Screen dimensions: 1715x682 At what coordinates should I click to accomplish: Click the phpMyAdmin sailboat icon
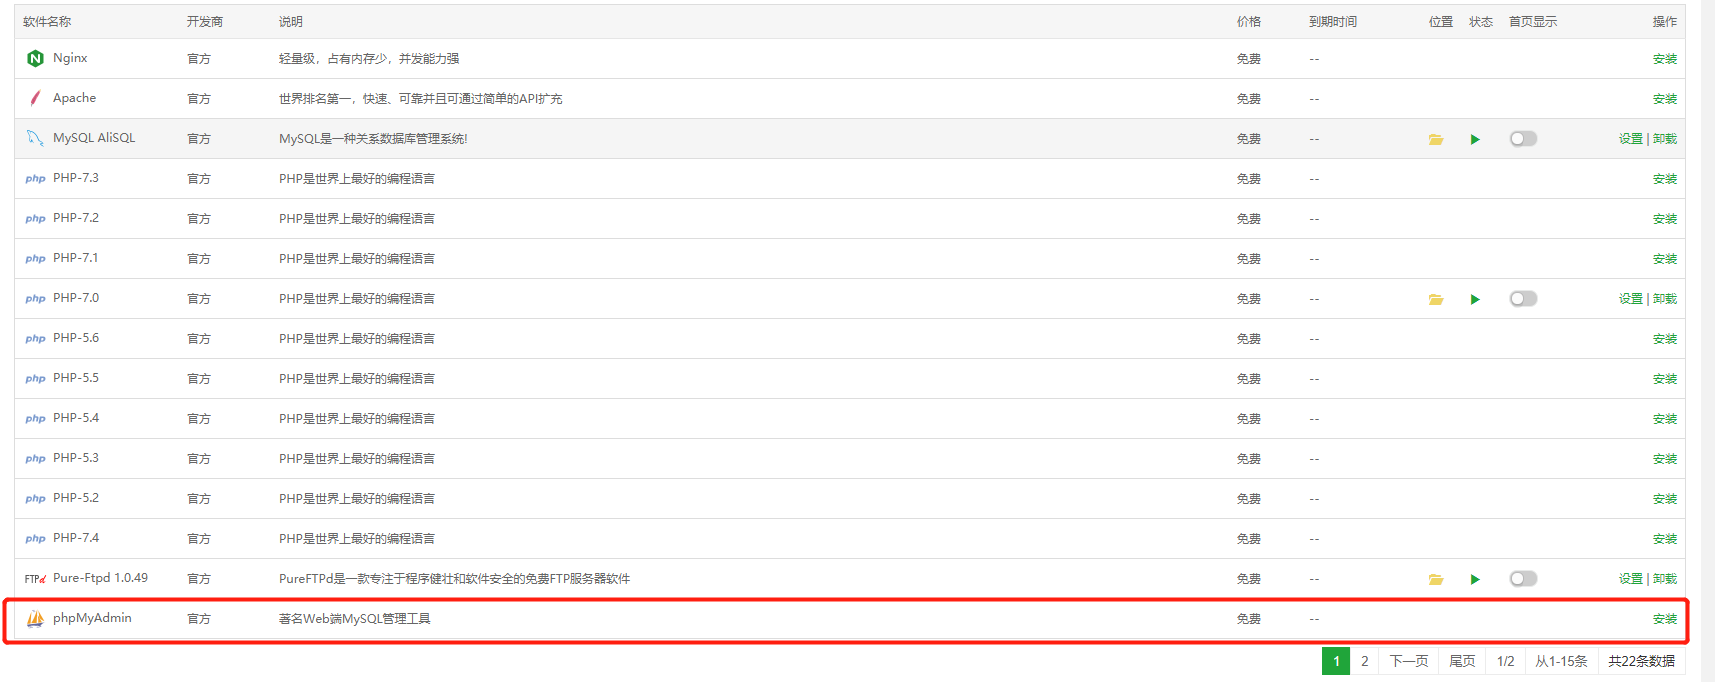[x=35, y=618]
